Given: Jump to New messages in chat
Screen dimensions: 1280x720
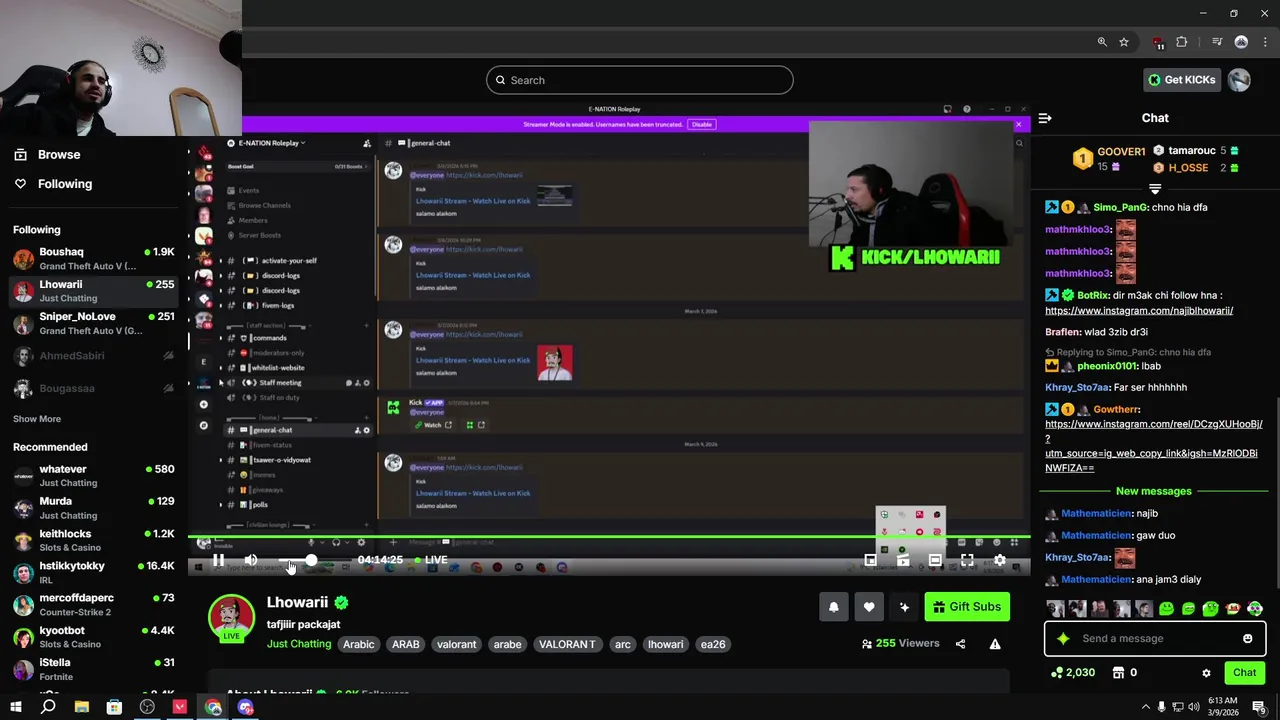Looking at the screenshot, I should (1154, 491).
